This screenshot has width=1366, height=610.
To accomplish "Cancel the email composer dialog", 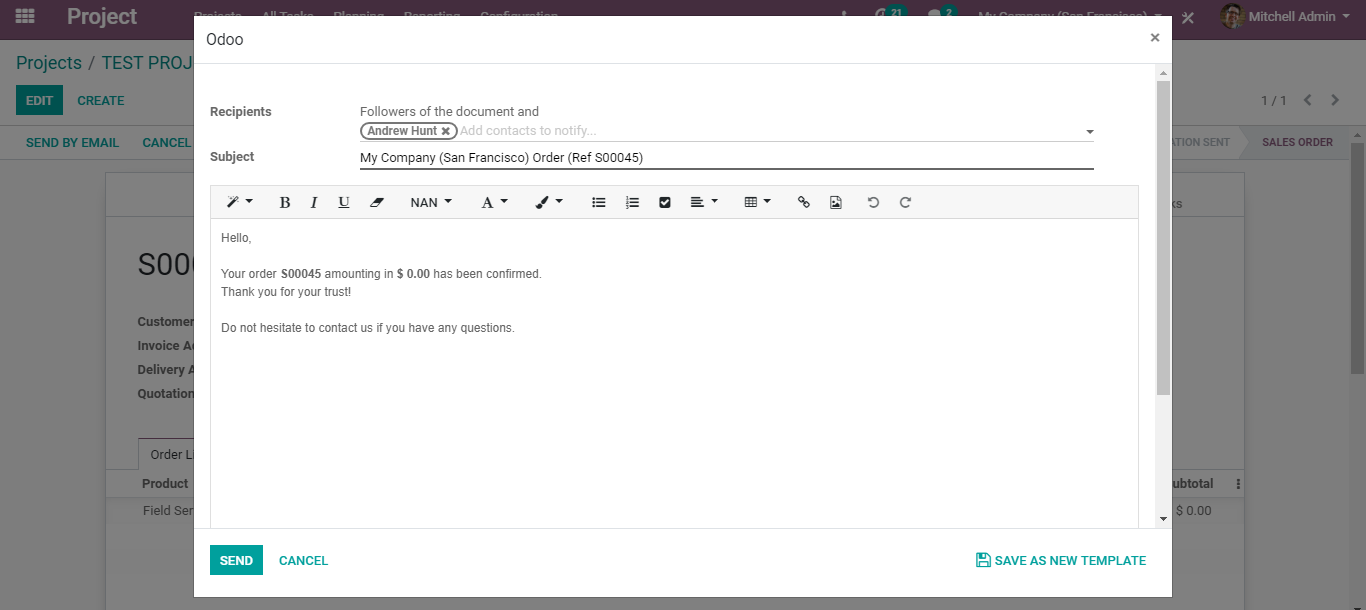I will [303, 560].
